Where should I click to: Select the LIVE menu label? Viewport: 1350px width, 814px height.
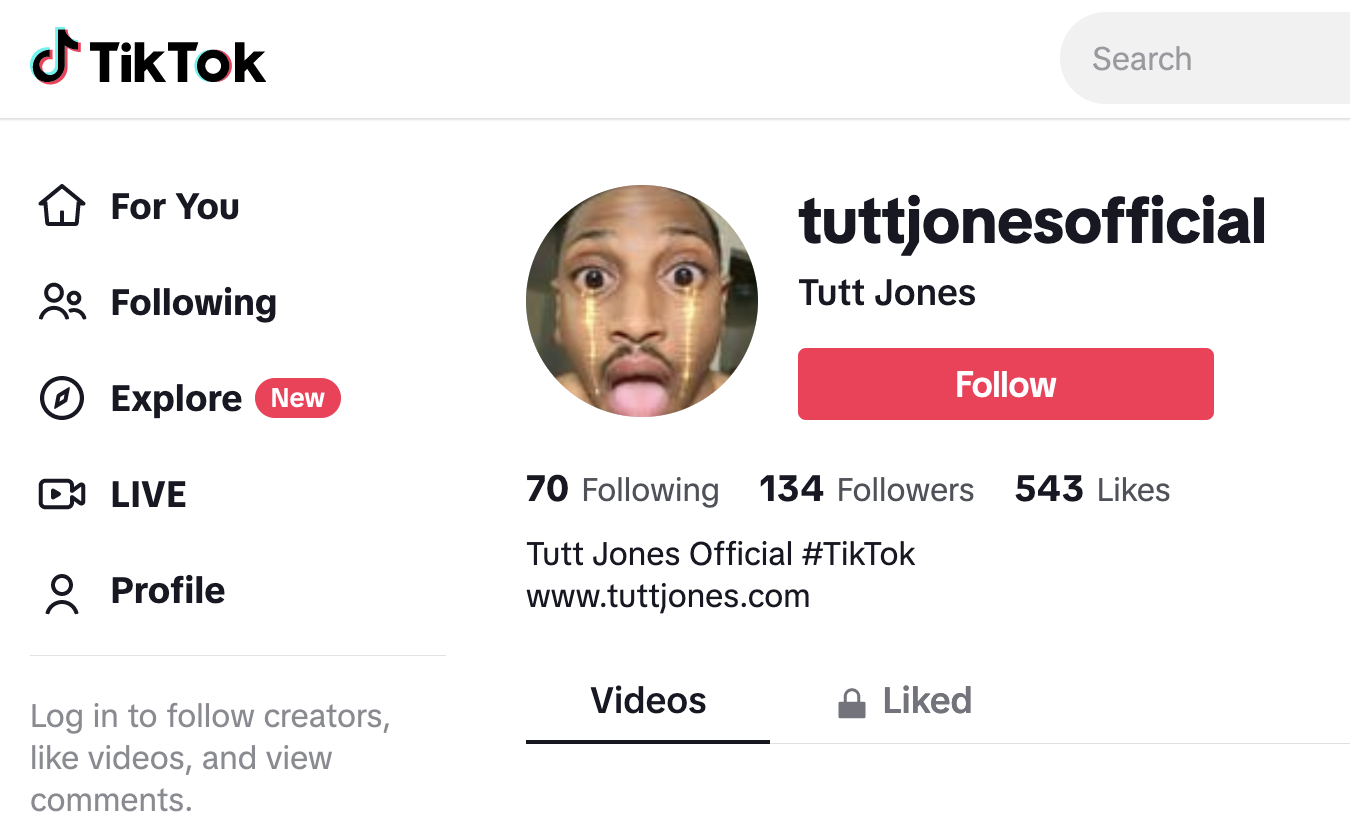click(149, 495)
